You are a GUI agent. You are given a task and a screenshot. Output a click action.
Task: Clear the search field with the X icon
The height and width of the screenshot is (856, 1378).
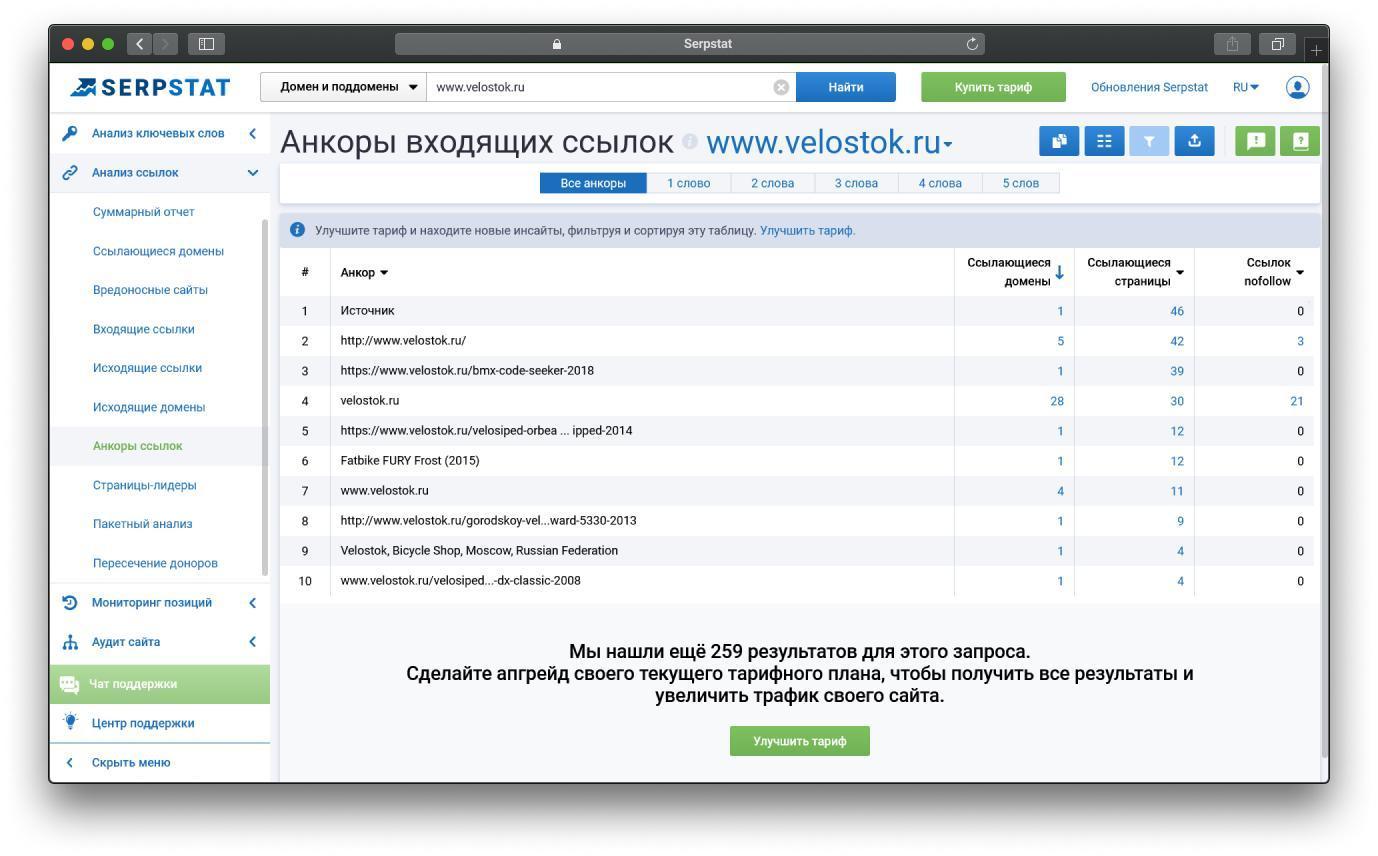pos(781,87)
